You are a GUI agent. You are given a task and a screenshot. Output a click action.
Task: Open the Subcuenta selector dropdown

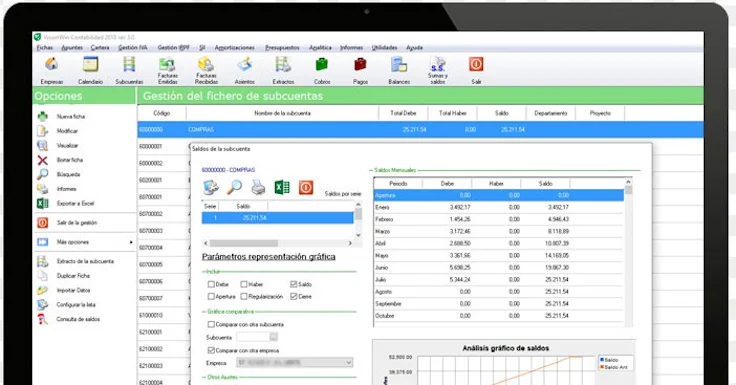click(274, 337)
